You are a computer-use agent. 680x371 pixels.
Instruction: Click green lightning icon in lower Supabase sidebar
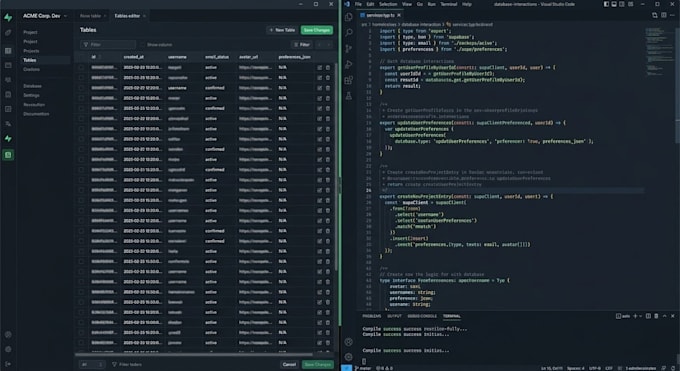click(x=8, y=138)
